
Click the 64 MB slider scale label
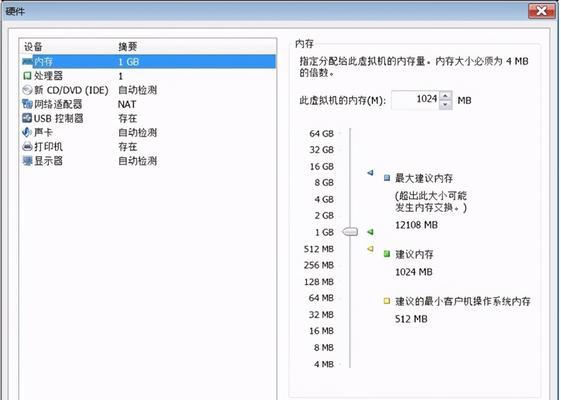click(321, 298)
